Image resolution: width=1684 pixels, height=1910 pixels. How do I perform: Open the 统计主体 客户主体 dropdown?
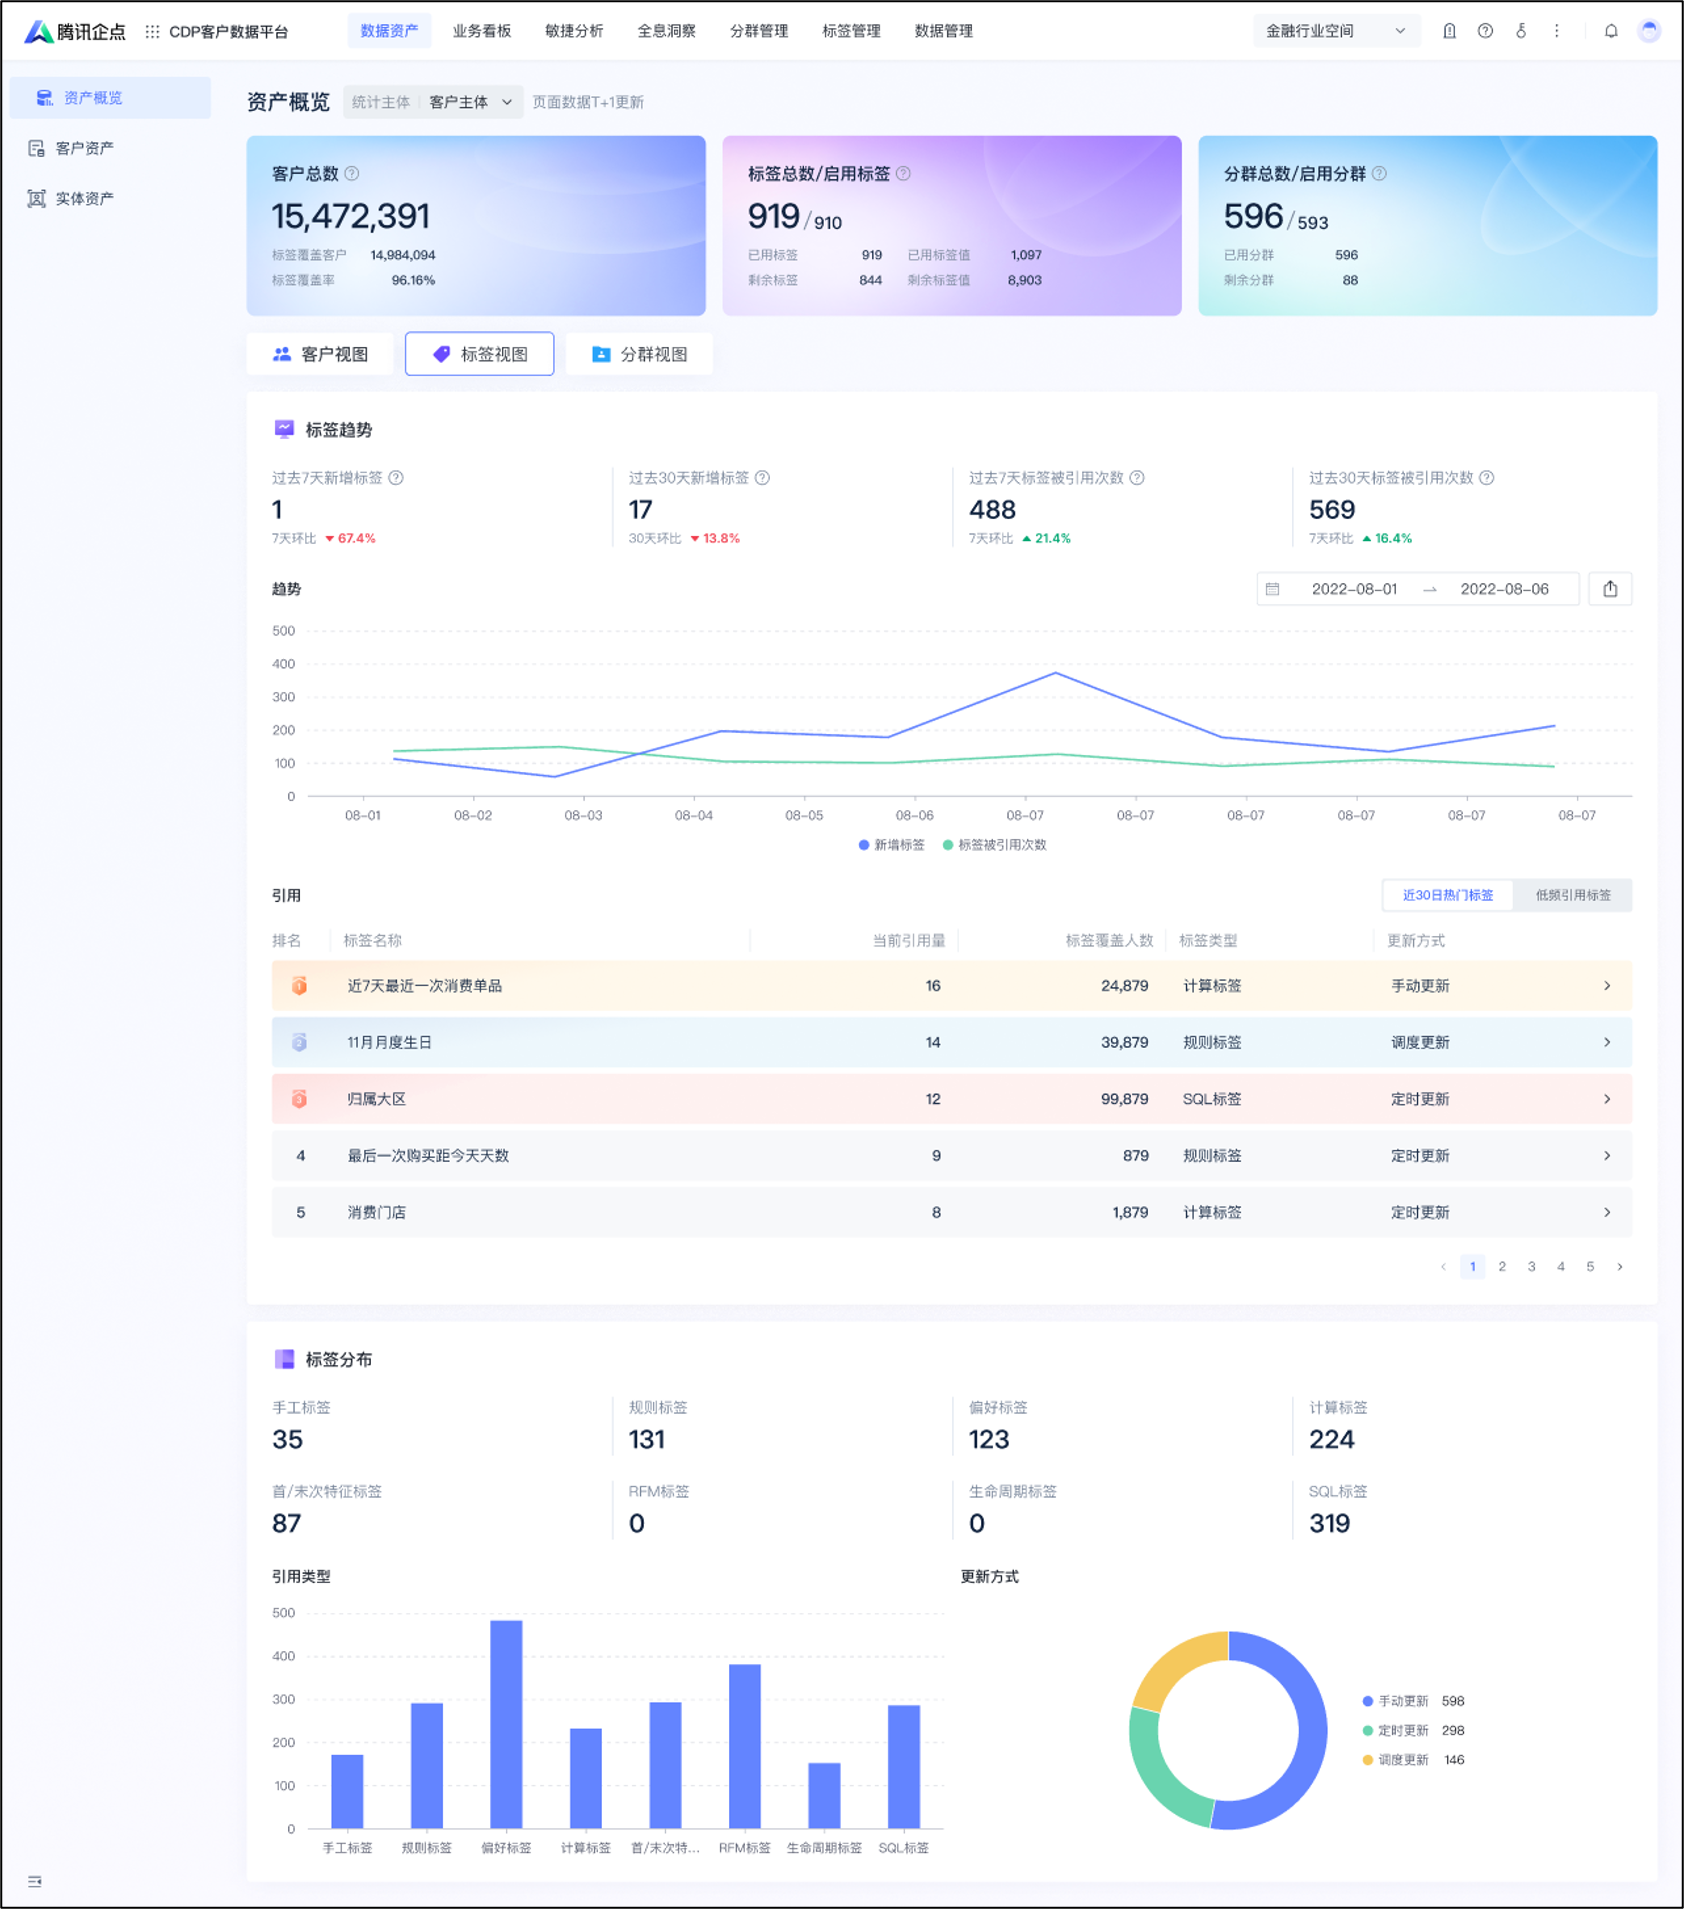[433, 102]
